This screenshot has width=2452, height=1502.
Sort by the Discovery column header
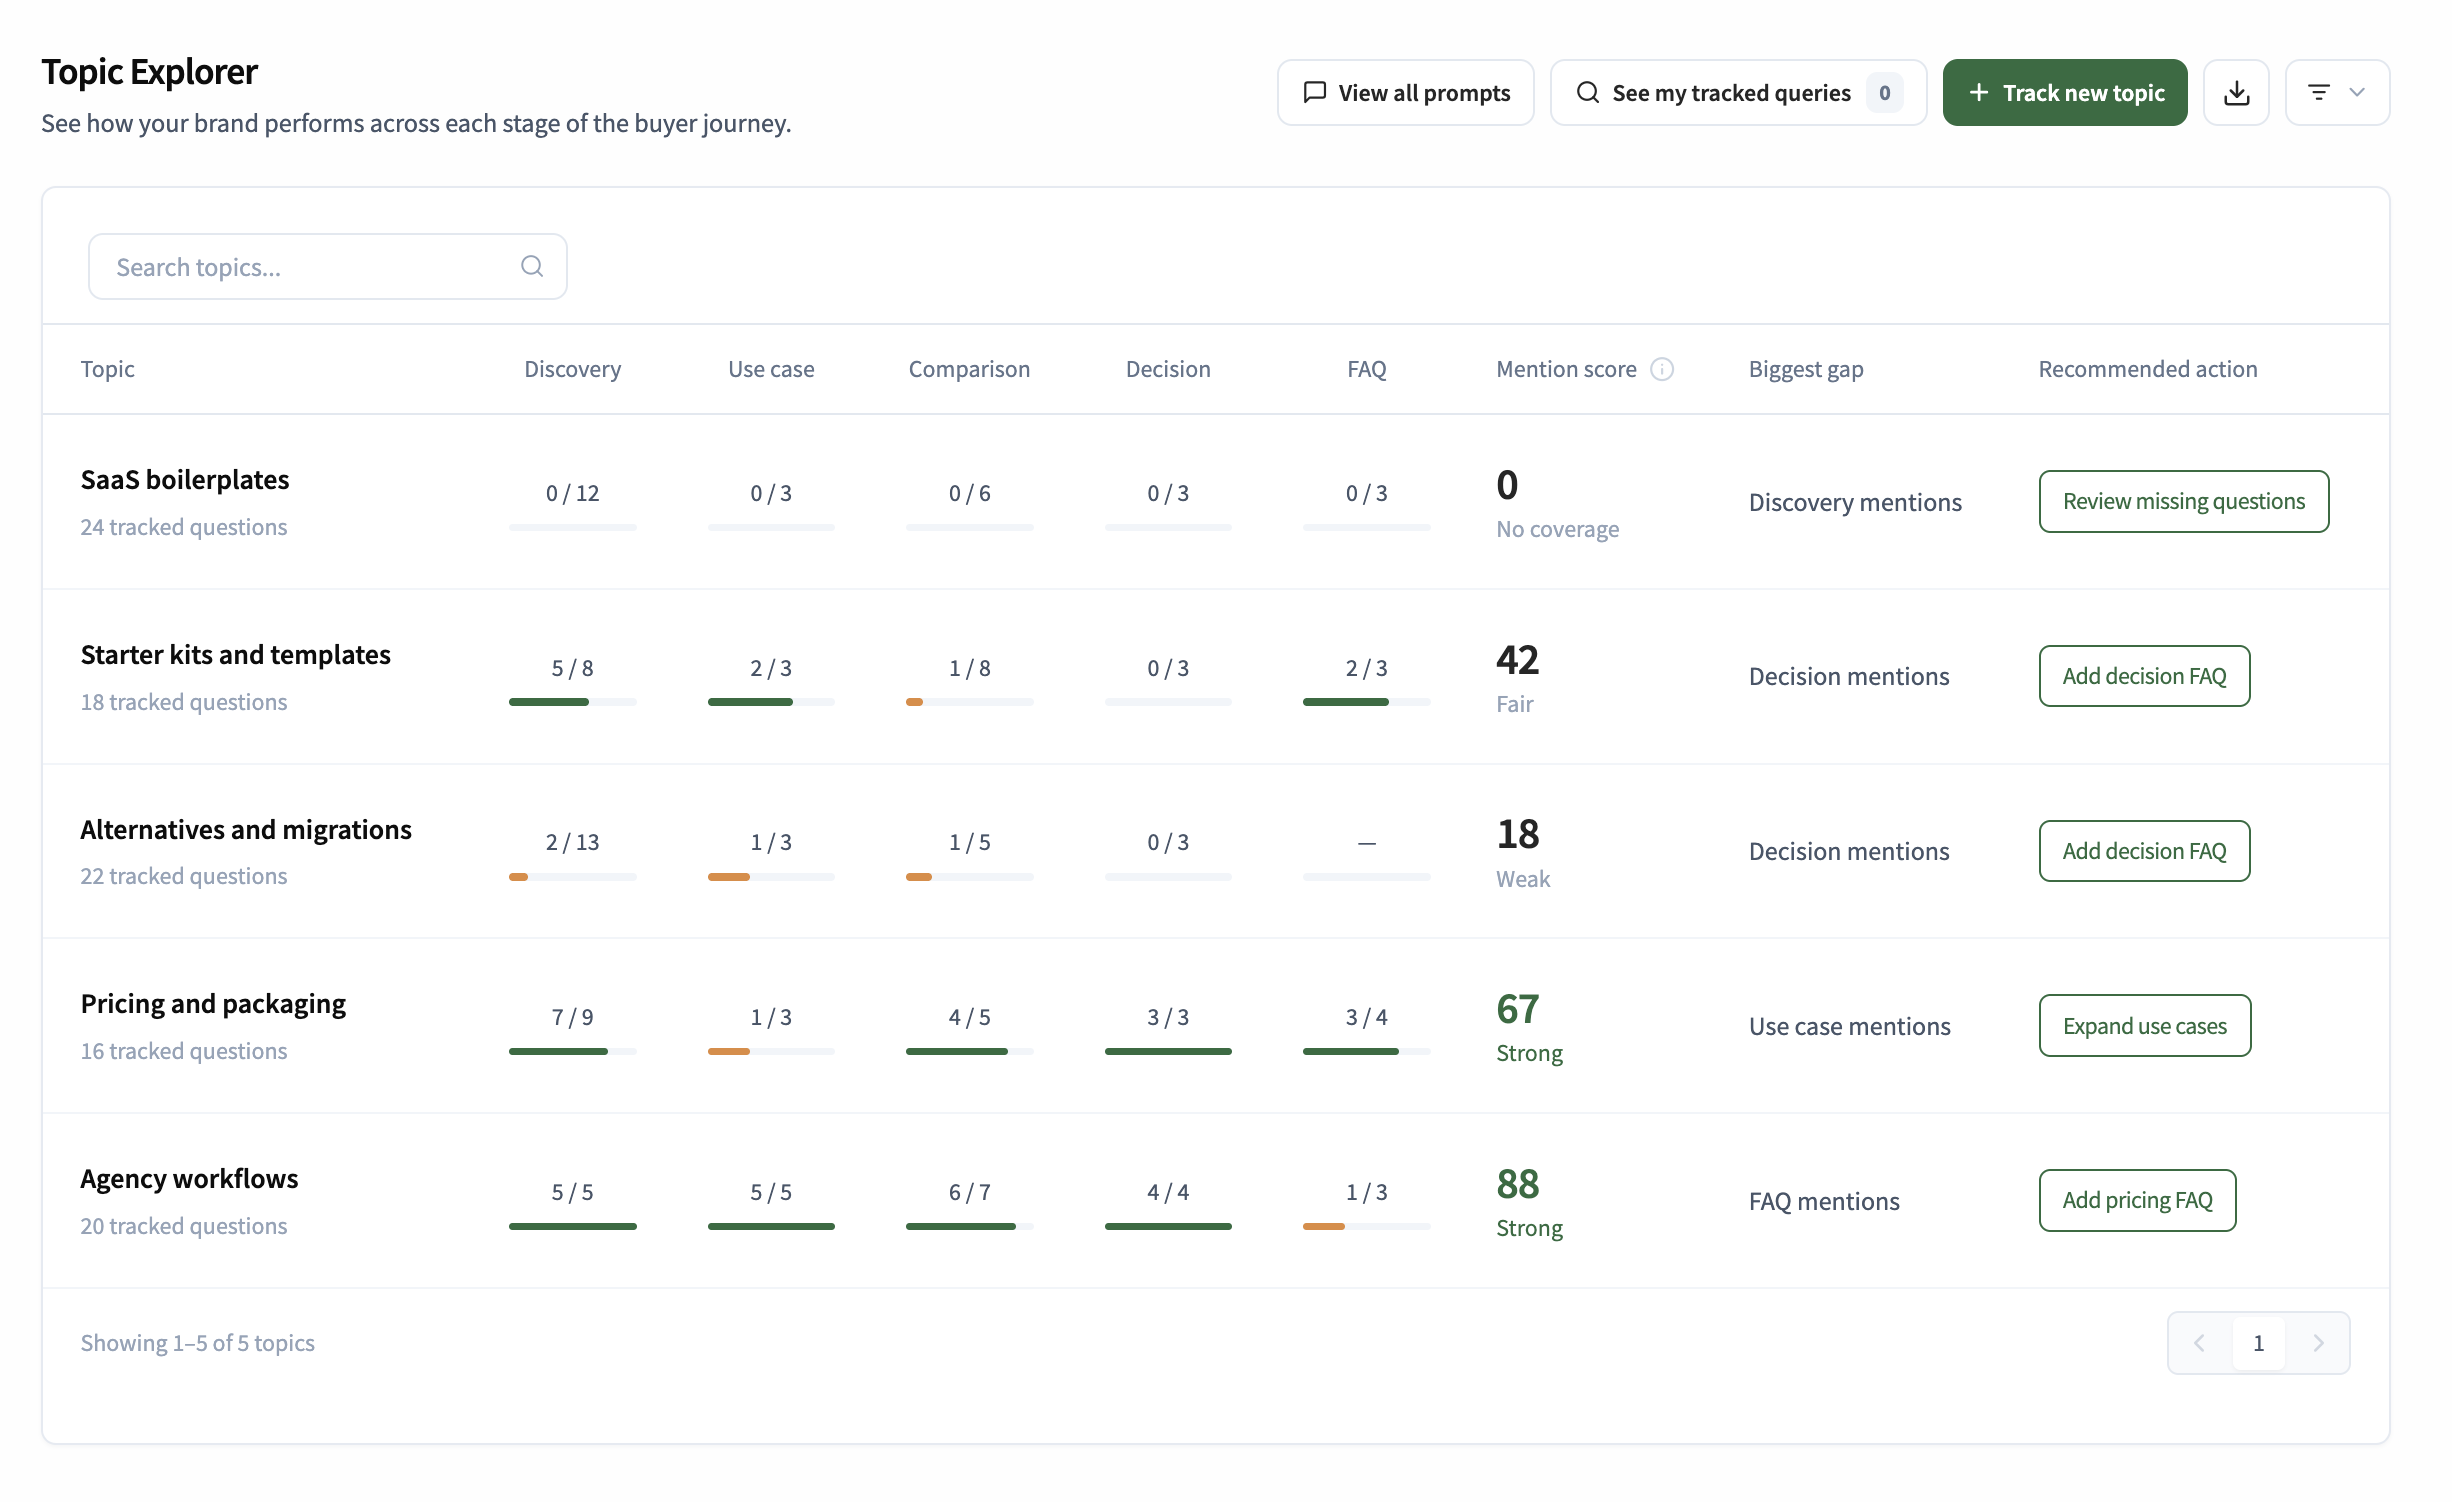(572, 369)
